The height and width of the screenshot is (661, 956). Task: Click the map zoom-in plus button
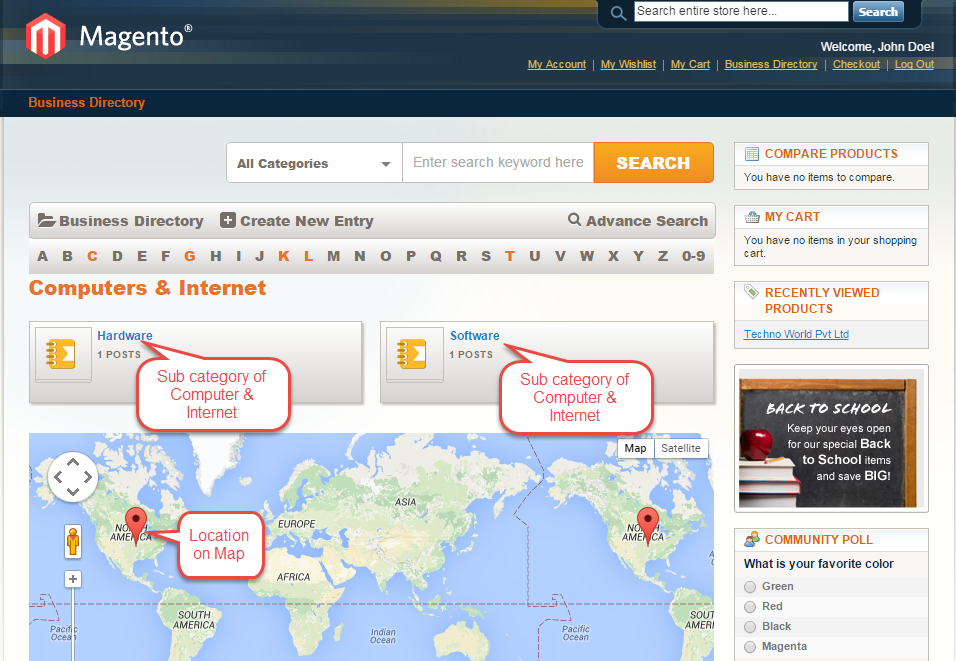73,579
